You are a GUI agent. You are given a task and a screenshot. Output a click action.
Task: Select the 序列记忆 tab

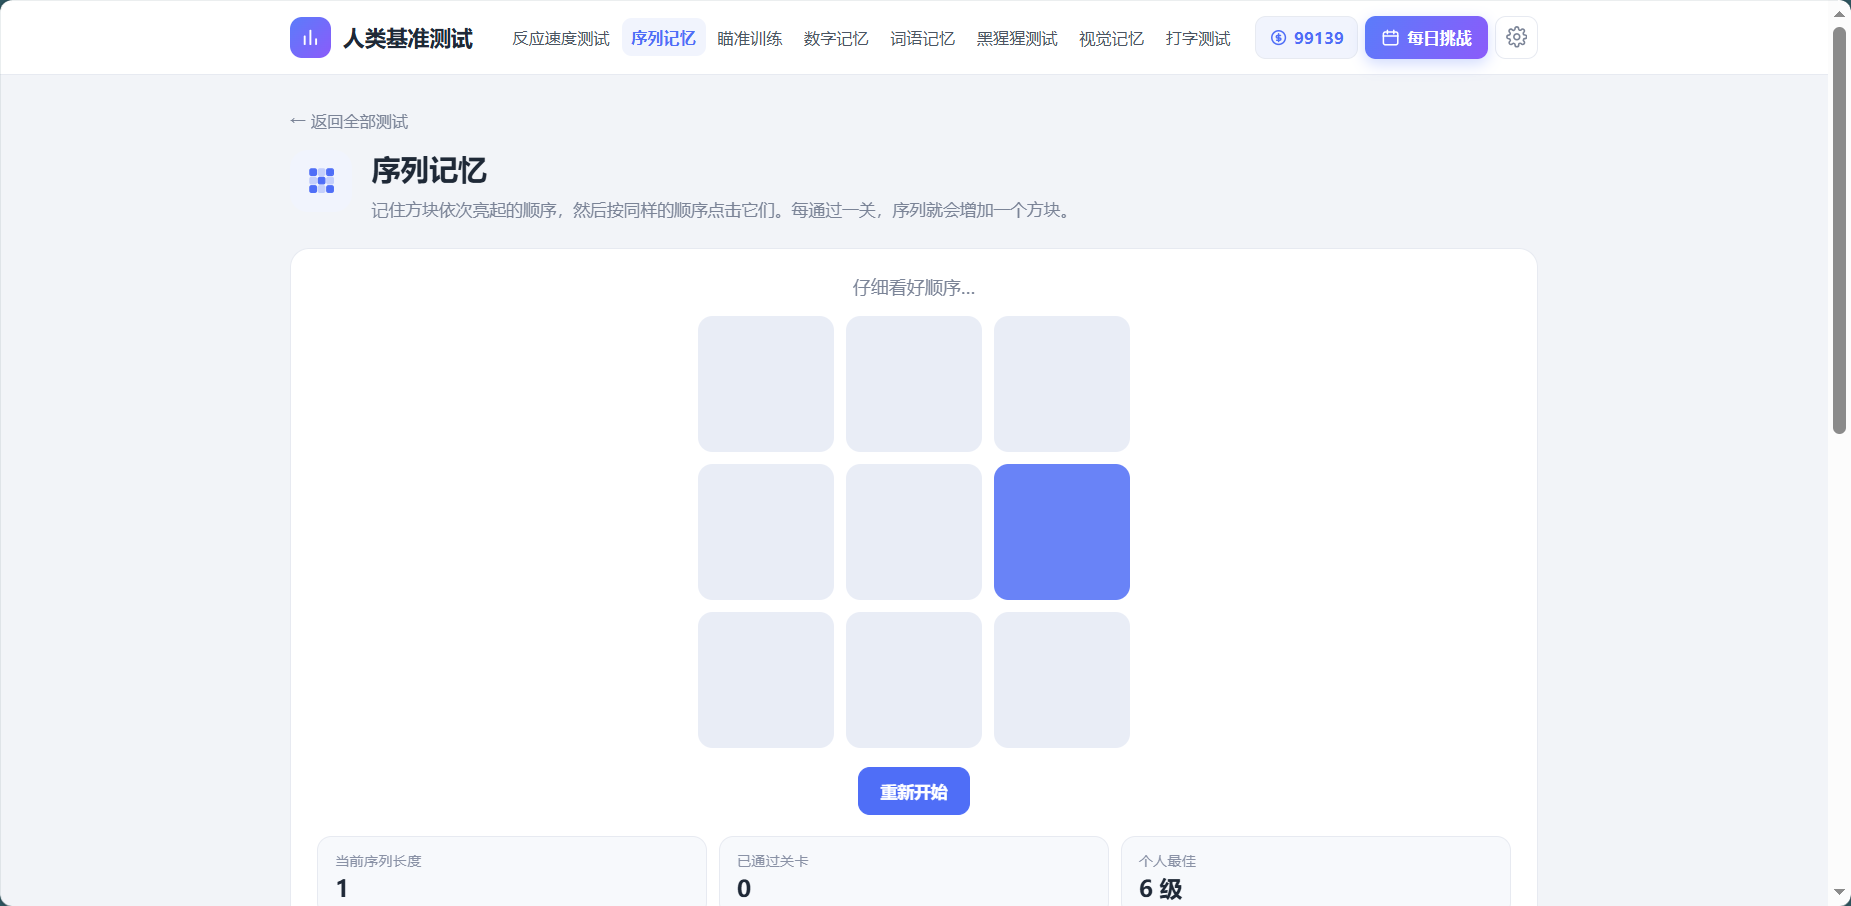663,38
